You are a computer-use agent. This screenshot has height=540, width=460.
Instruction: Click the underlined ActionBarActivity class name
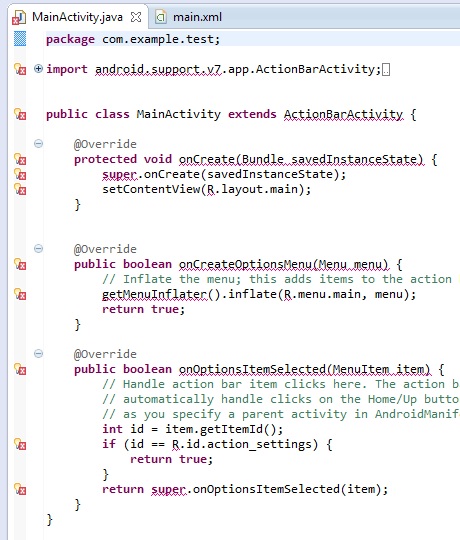[343, 114]
